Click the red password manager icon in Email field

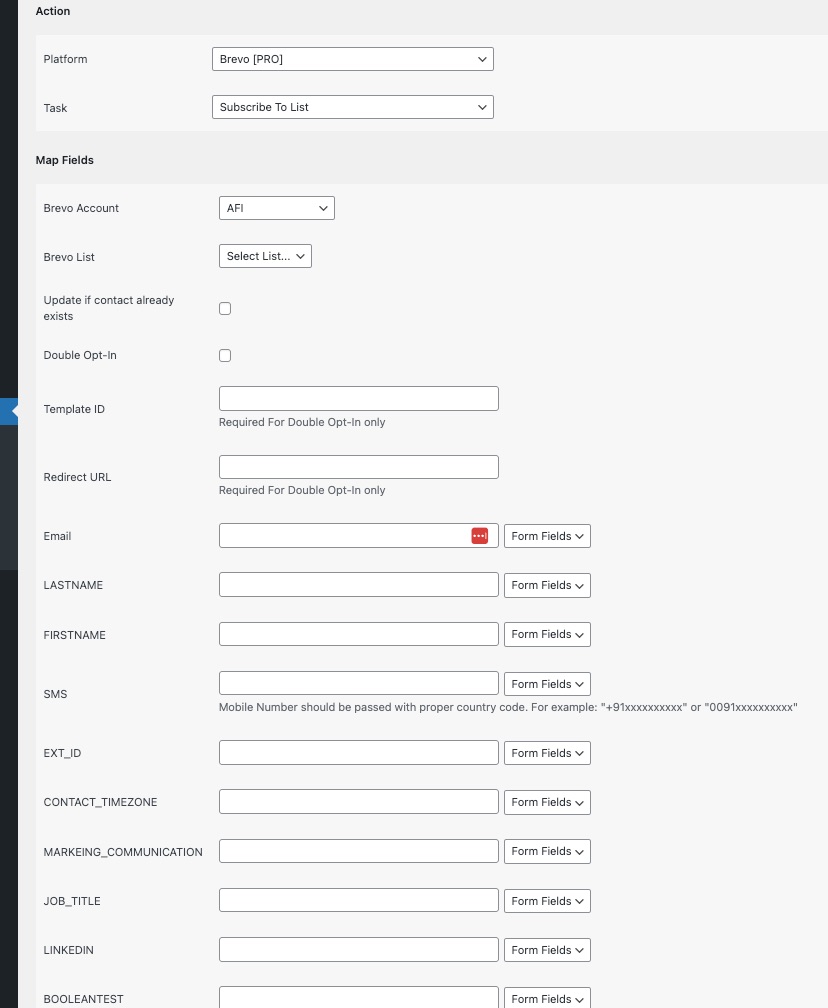click(480, 536)
